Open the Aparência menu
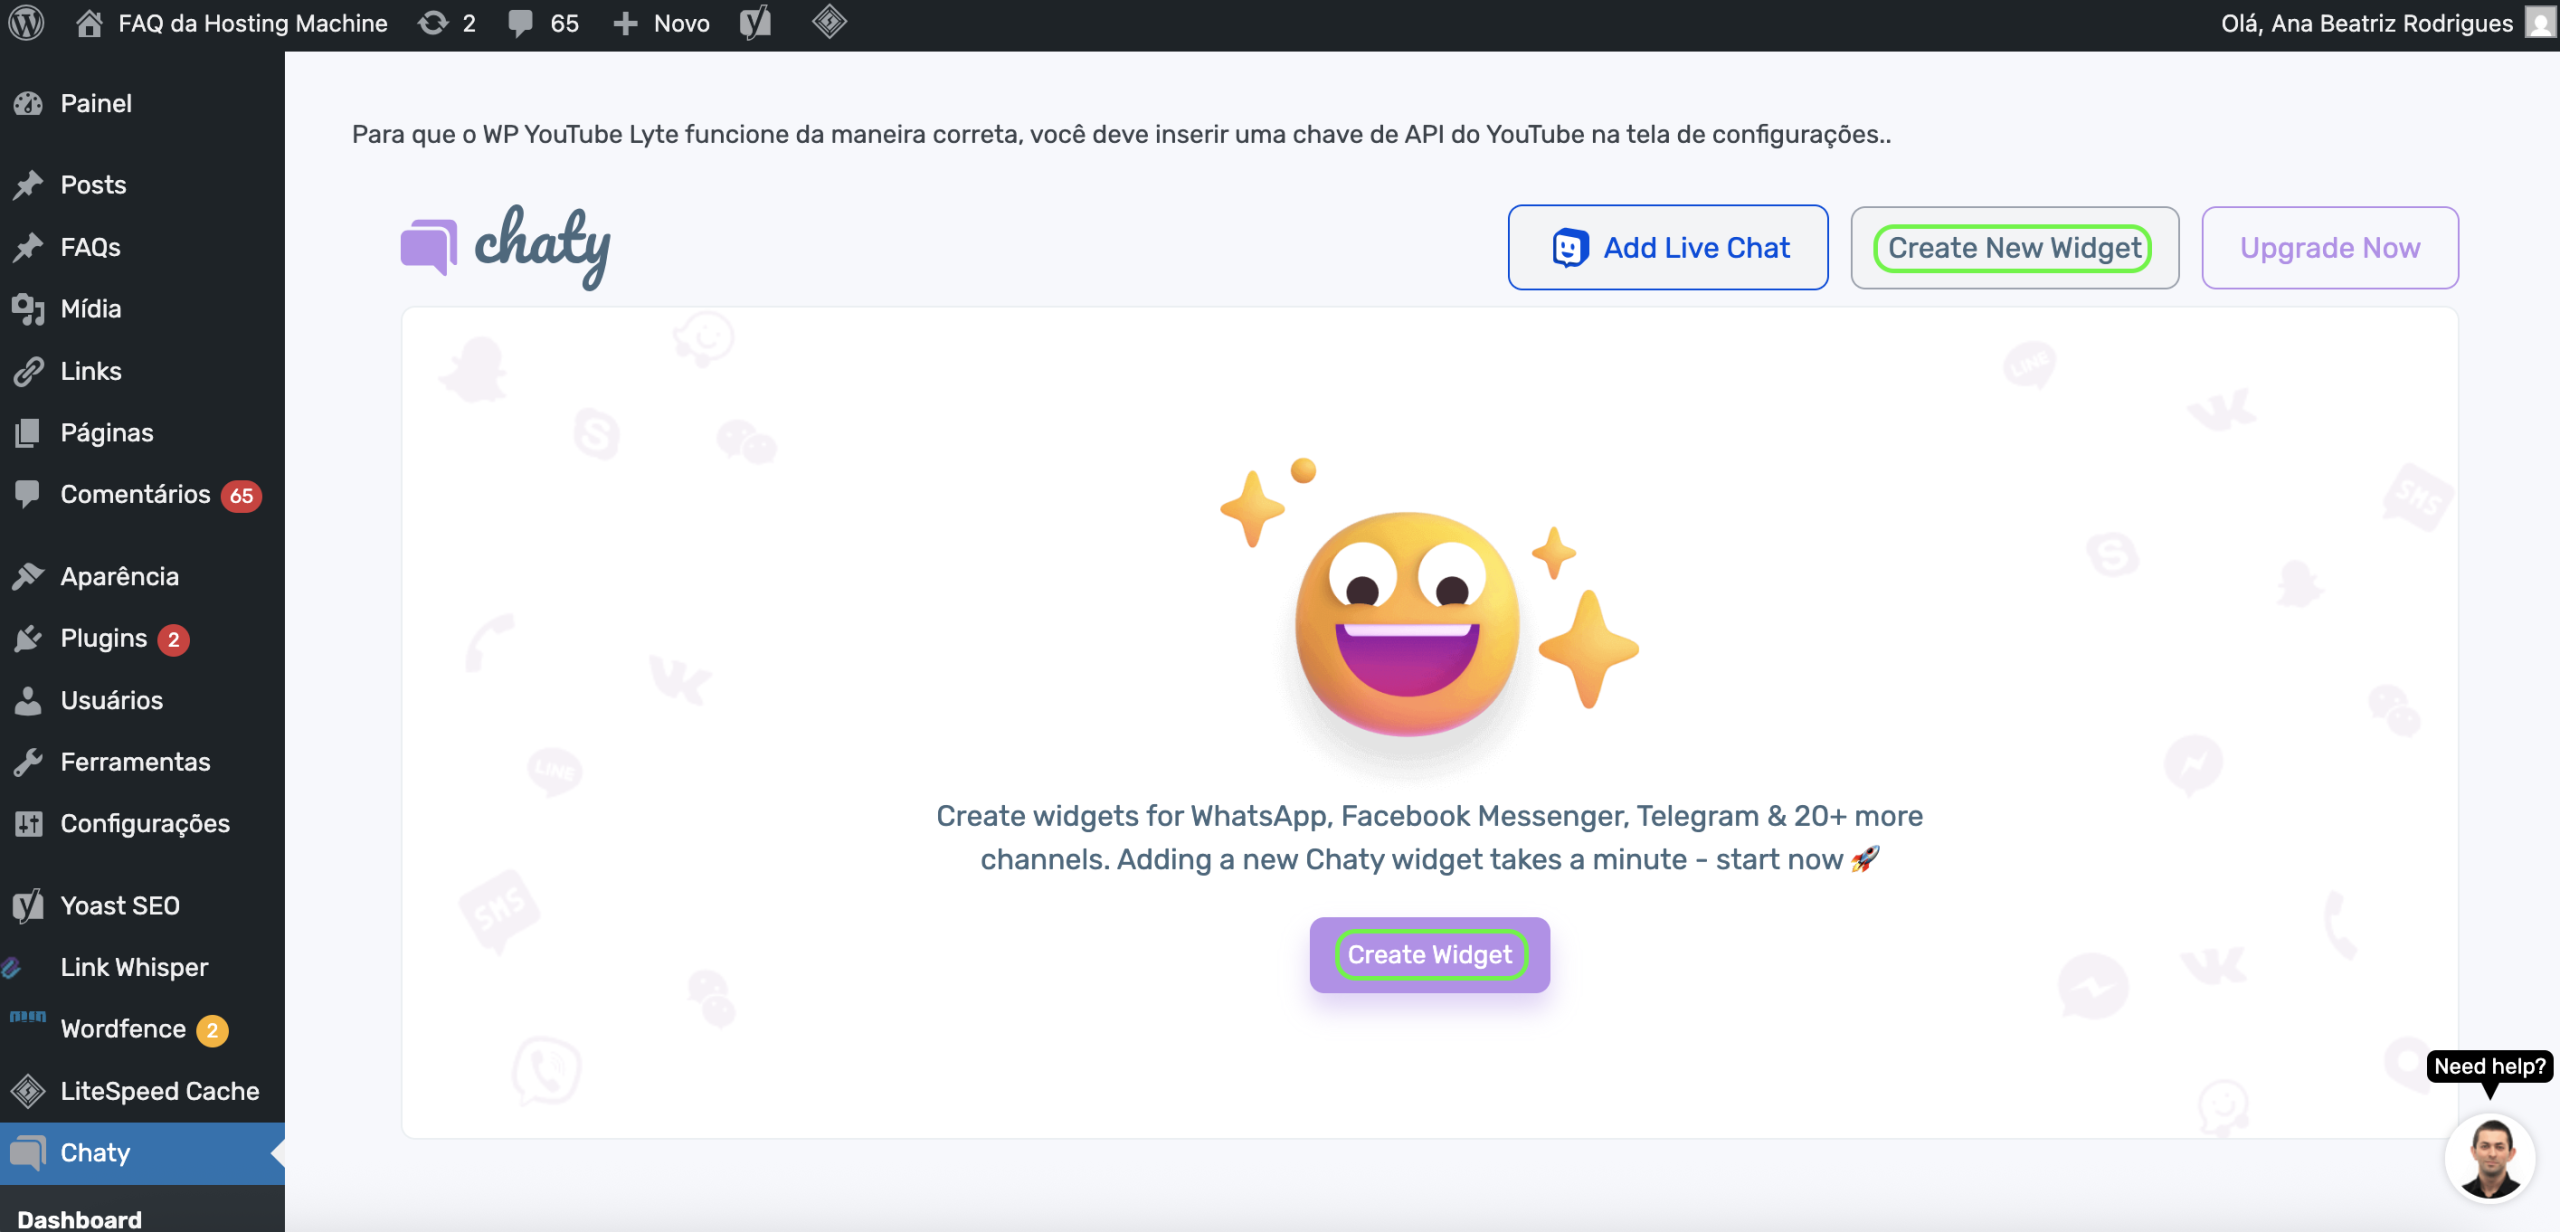Screen dimensions: 2560x1232 click(x=142, y=576)
